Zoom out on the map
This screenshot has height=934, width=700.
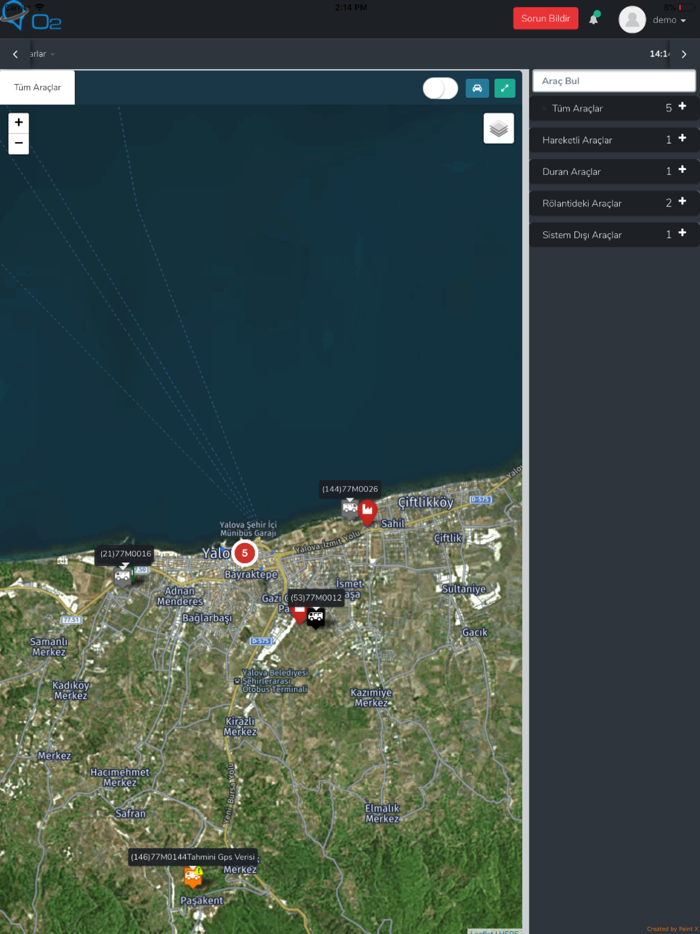18,144
